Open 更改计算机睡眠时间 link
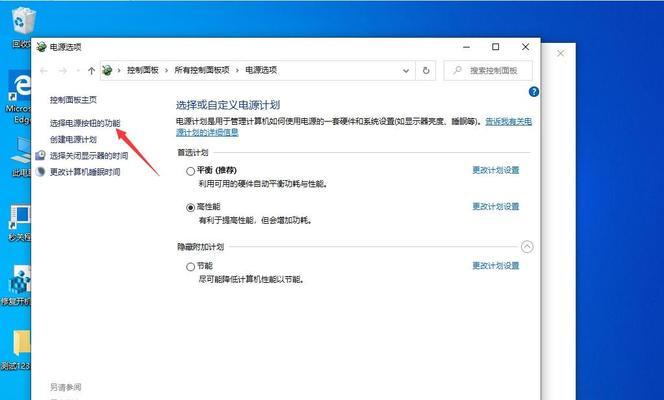This screenshot has width=664, height=400. pos(85,172)
